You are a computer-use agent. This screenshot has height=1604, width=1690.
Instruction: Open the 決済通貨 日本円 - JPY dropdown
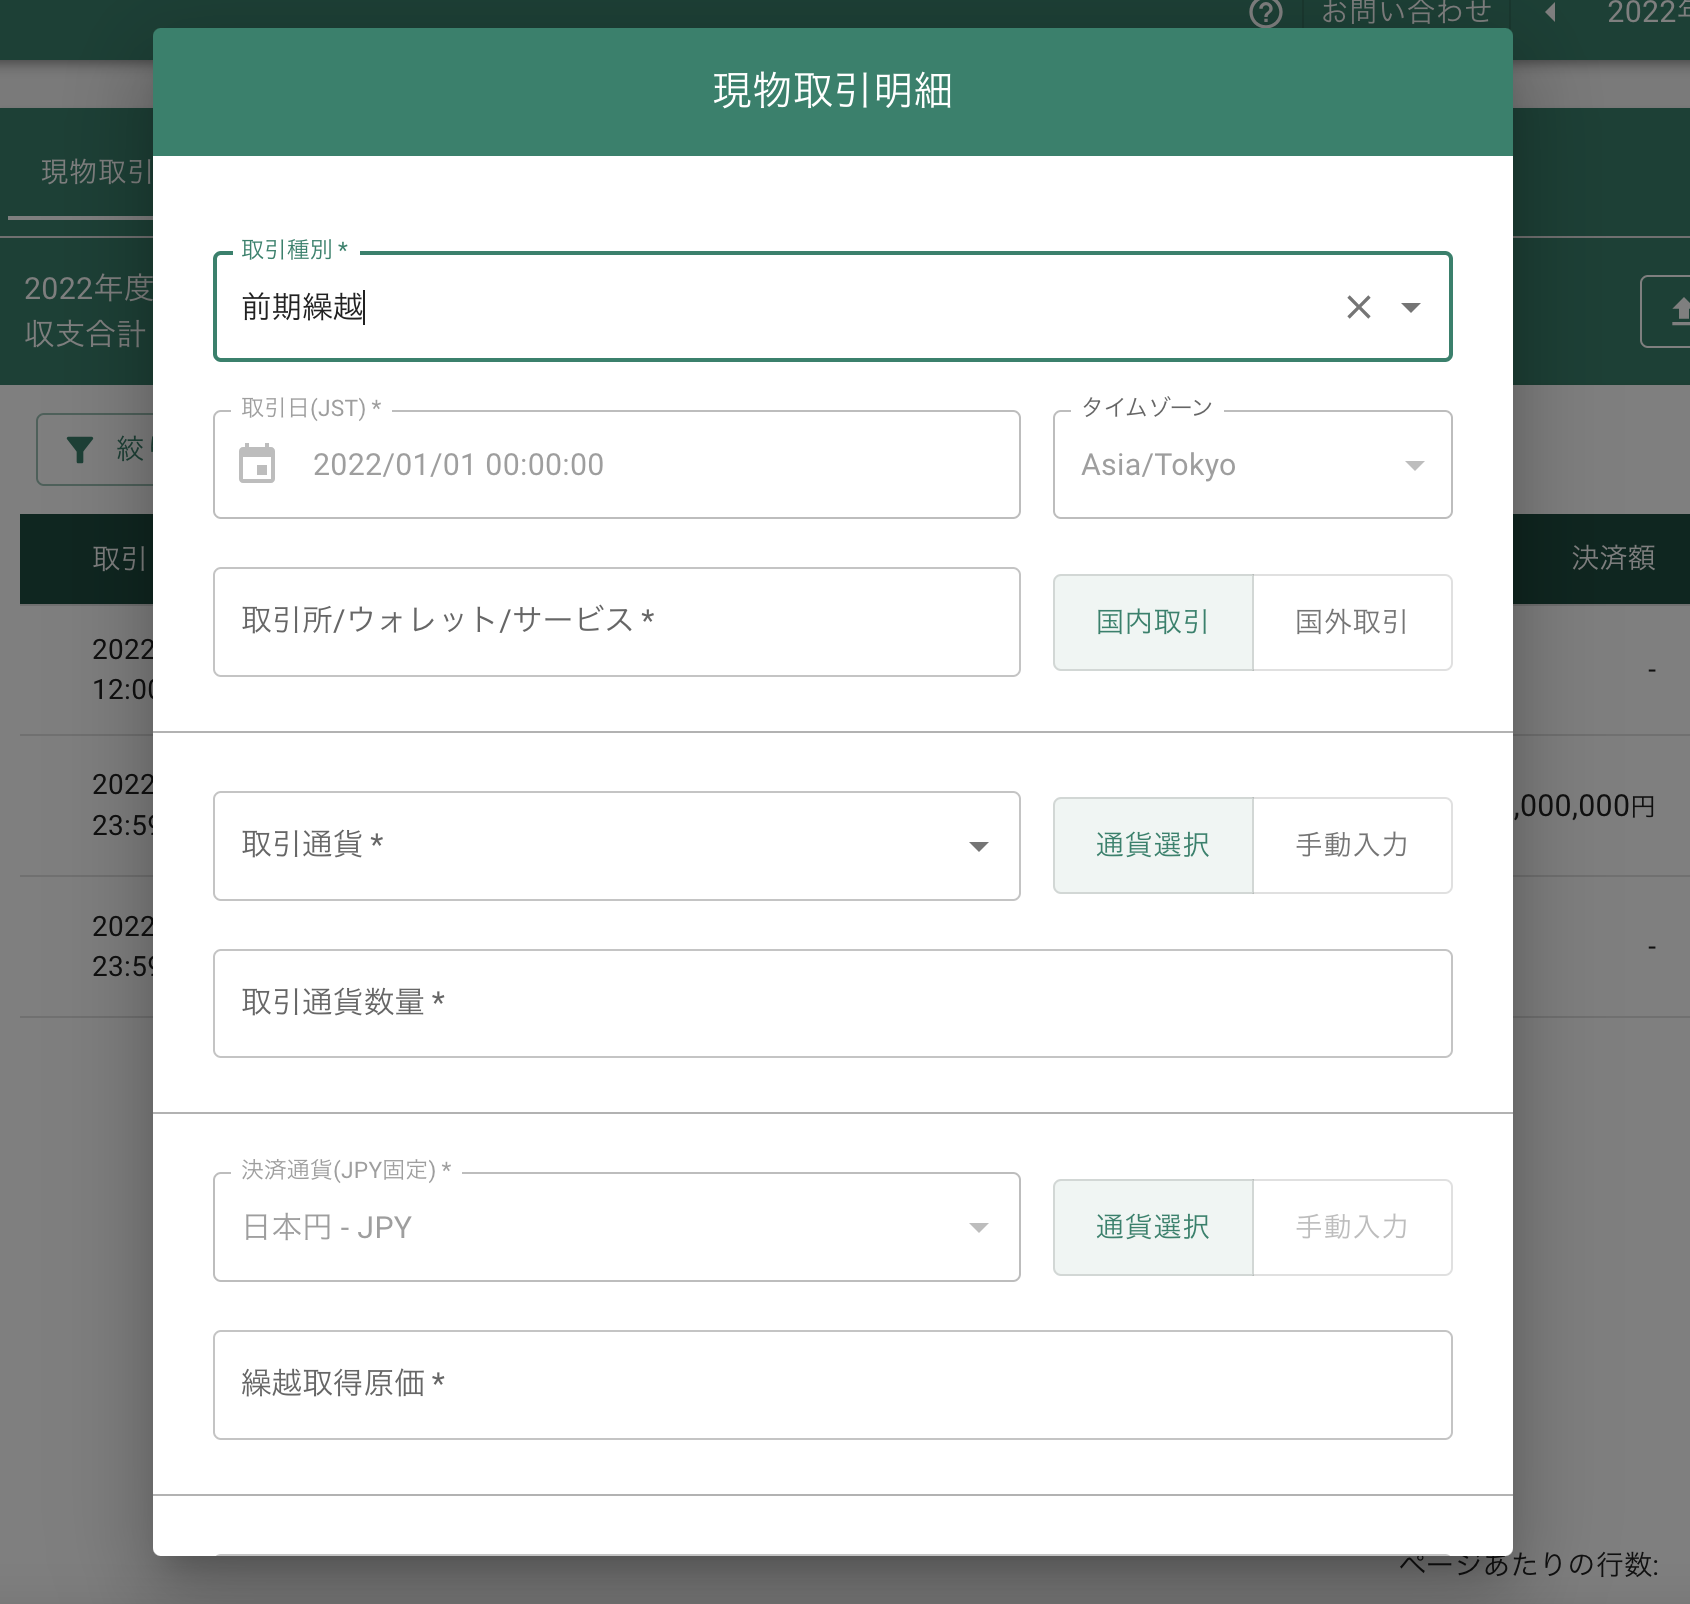click(617, 1227)
